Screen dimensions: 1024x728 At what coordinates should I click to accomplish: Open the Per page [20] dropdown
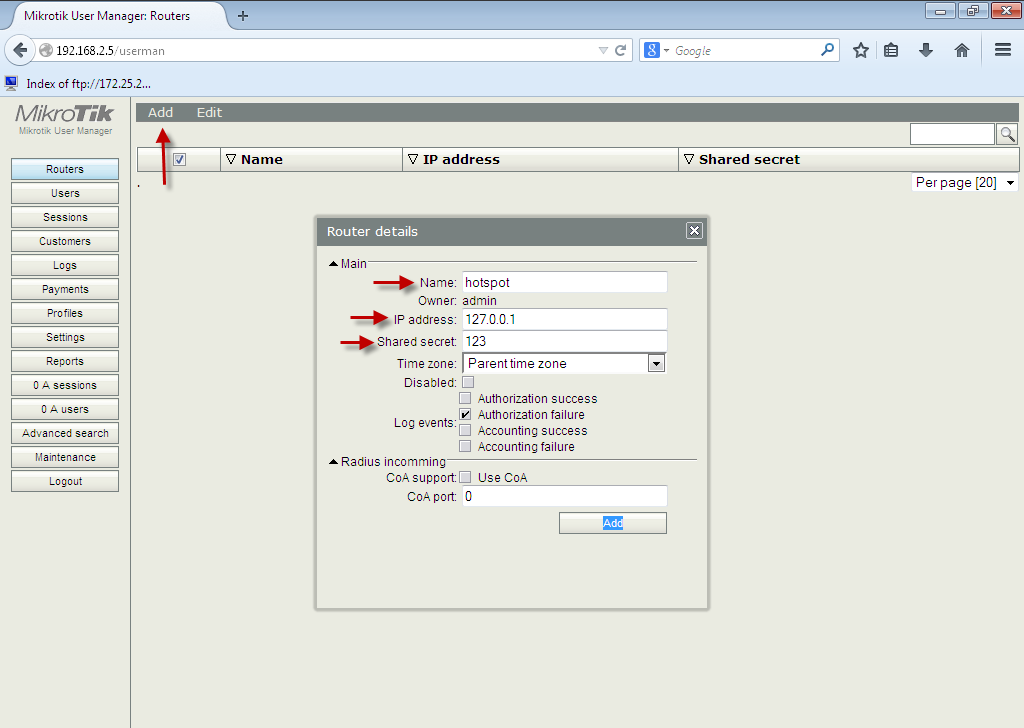point(965,182)
